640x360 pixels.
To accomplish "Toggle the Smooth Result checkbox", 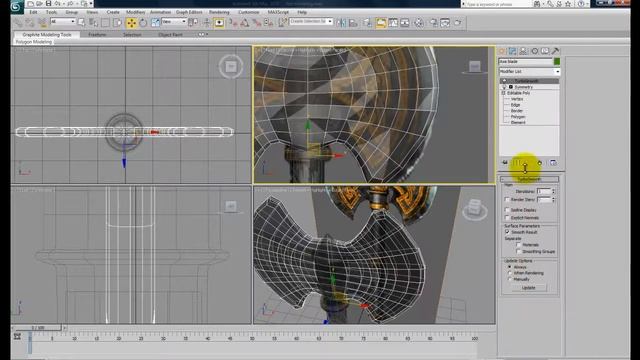I will (x=507, y=232).
